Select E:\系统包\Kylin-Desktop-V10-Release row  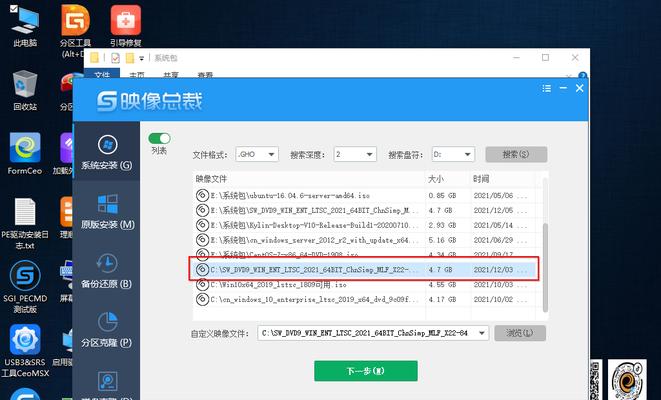pos(365,225)
